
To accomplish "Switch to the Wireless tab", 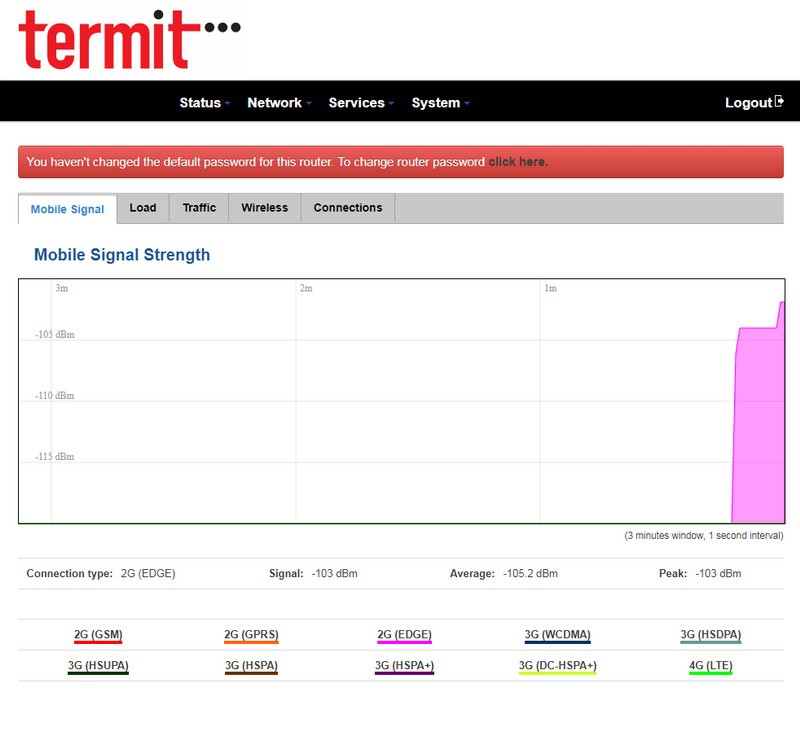I will [x=264, y=208].
